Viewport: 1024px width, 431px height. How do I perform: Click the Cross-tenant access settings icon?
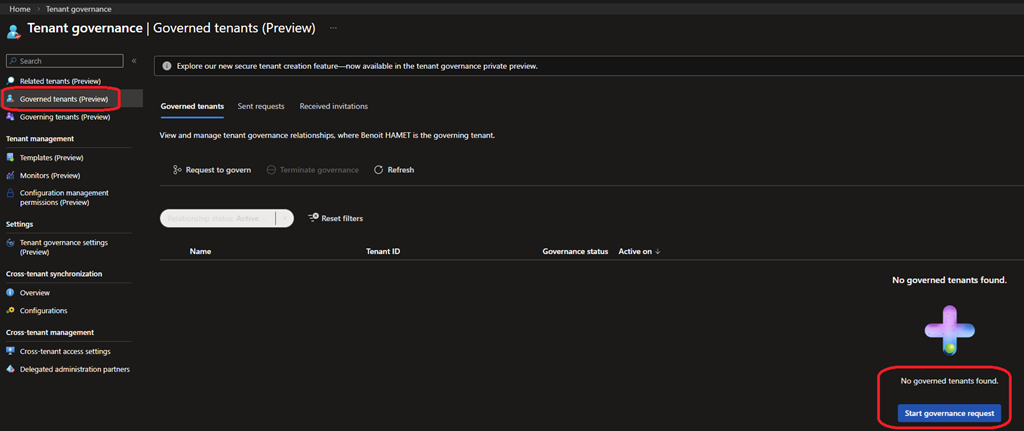pyautogui.click(x=11, y=351)
